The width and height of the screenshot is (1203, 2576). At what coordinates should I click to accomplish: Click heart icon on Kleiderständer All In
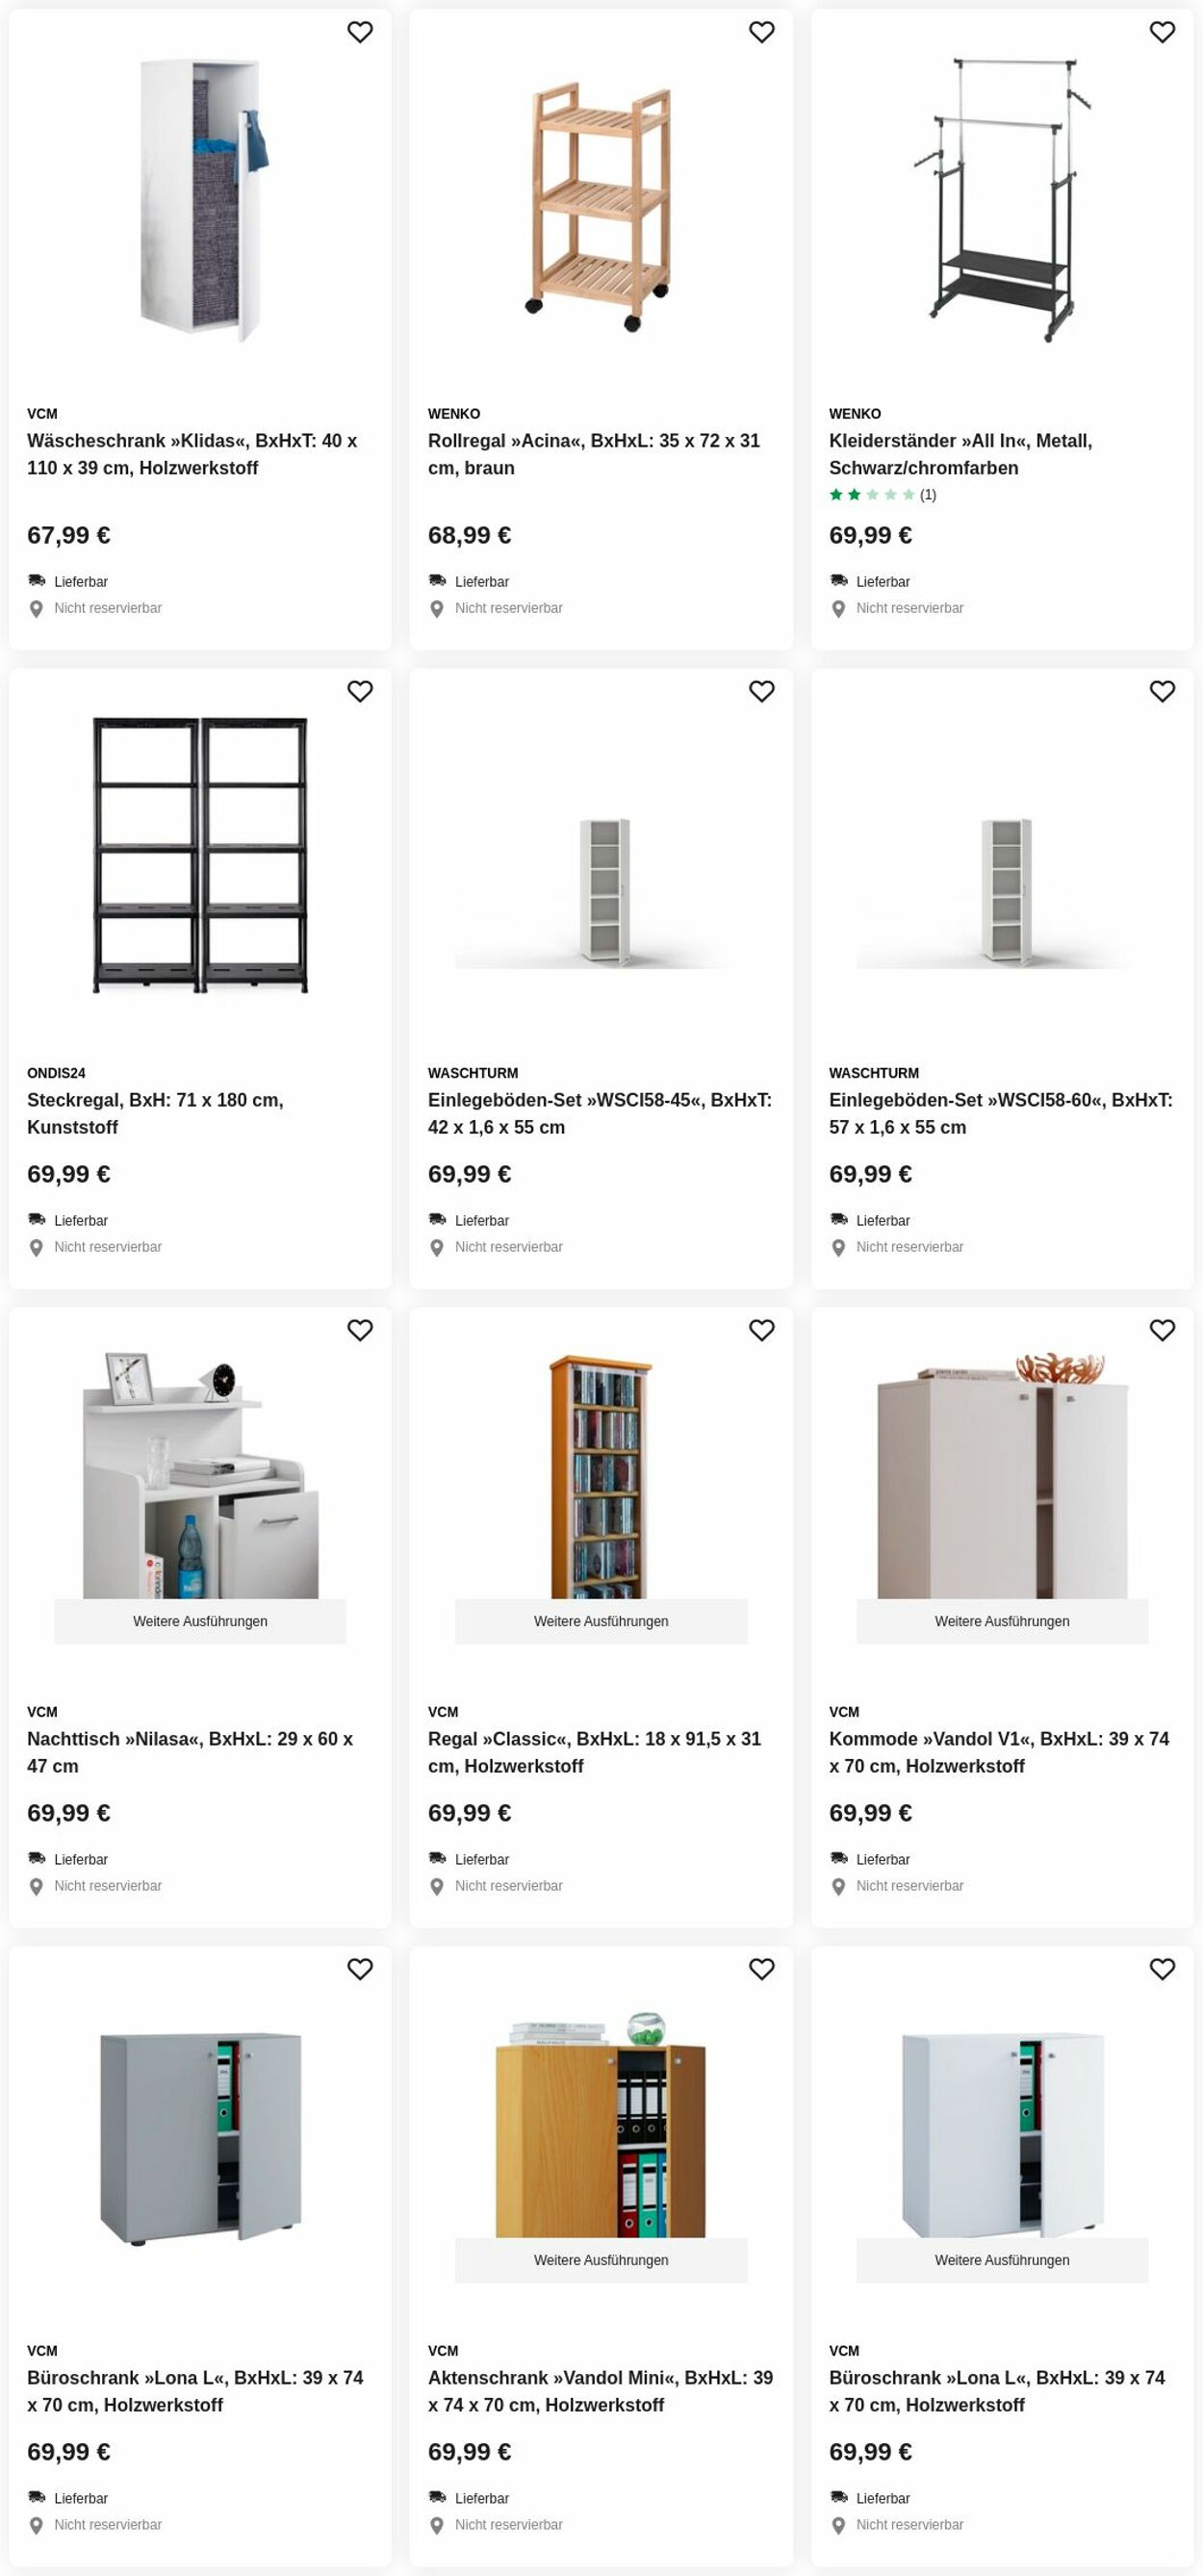(1162, 32)
